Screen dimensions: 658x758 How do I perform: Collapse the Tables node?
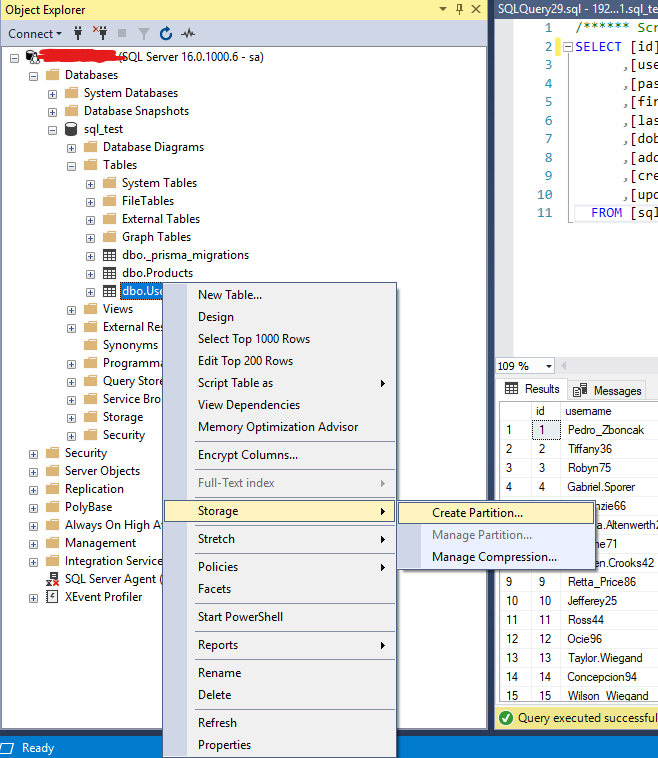click(72, 166)
